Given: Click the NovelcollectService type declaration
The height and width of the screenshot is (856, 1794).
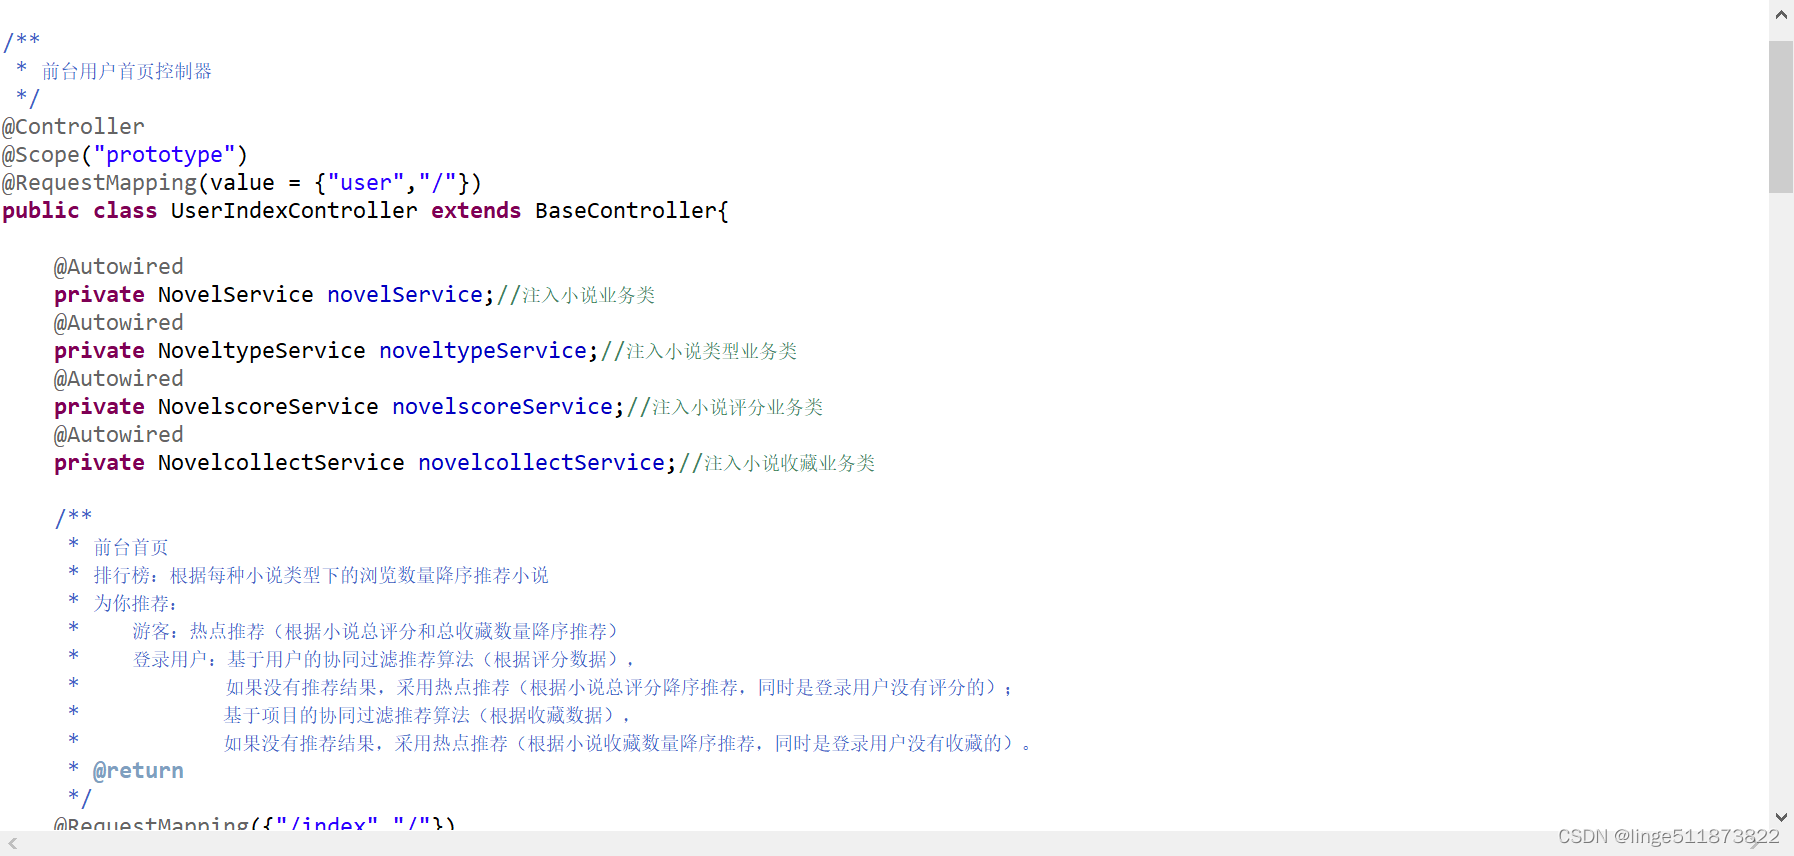Looking at the screenshot, I should tap(281, 463).
